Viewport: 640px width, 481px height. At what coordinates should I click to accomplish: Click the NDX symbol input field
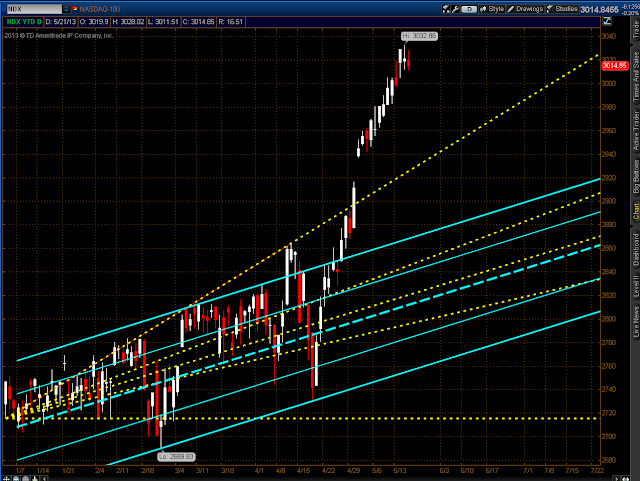pos(34,9)
